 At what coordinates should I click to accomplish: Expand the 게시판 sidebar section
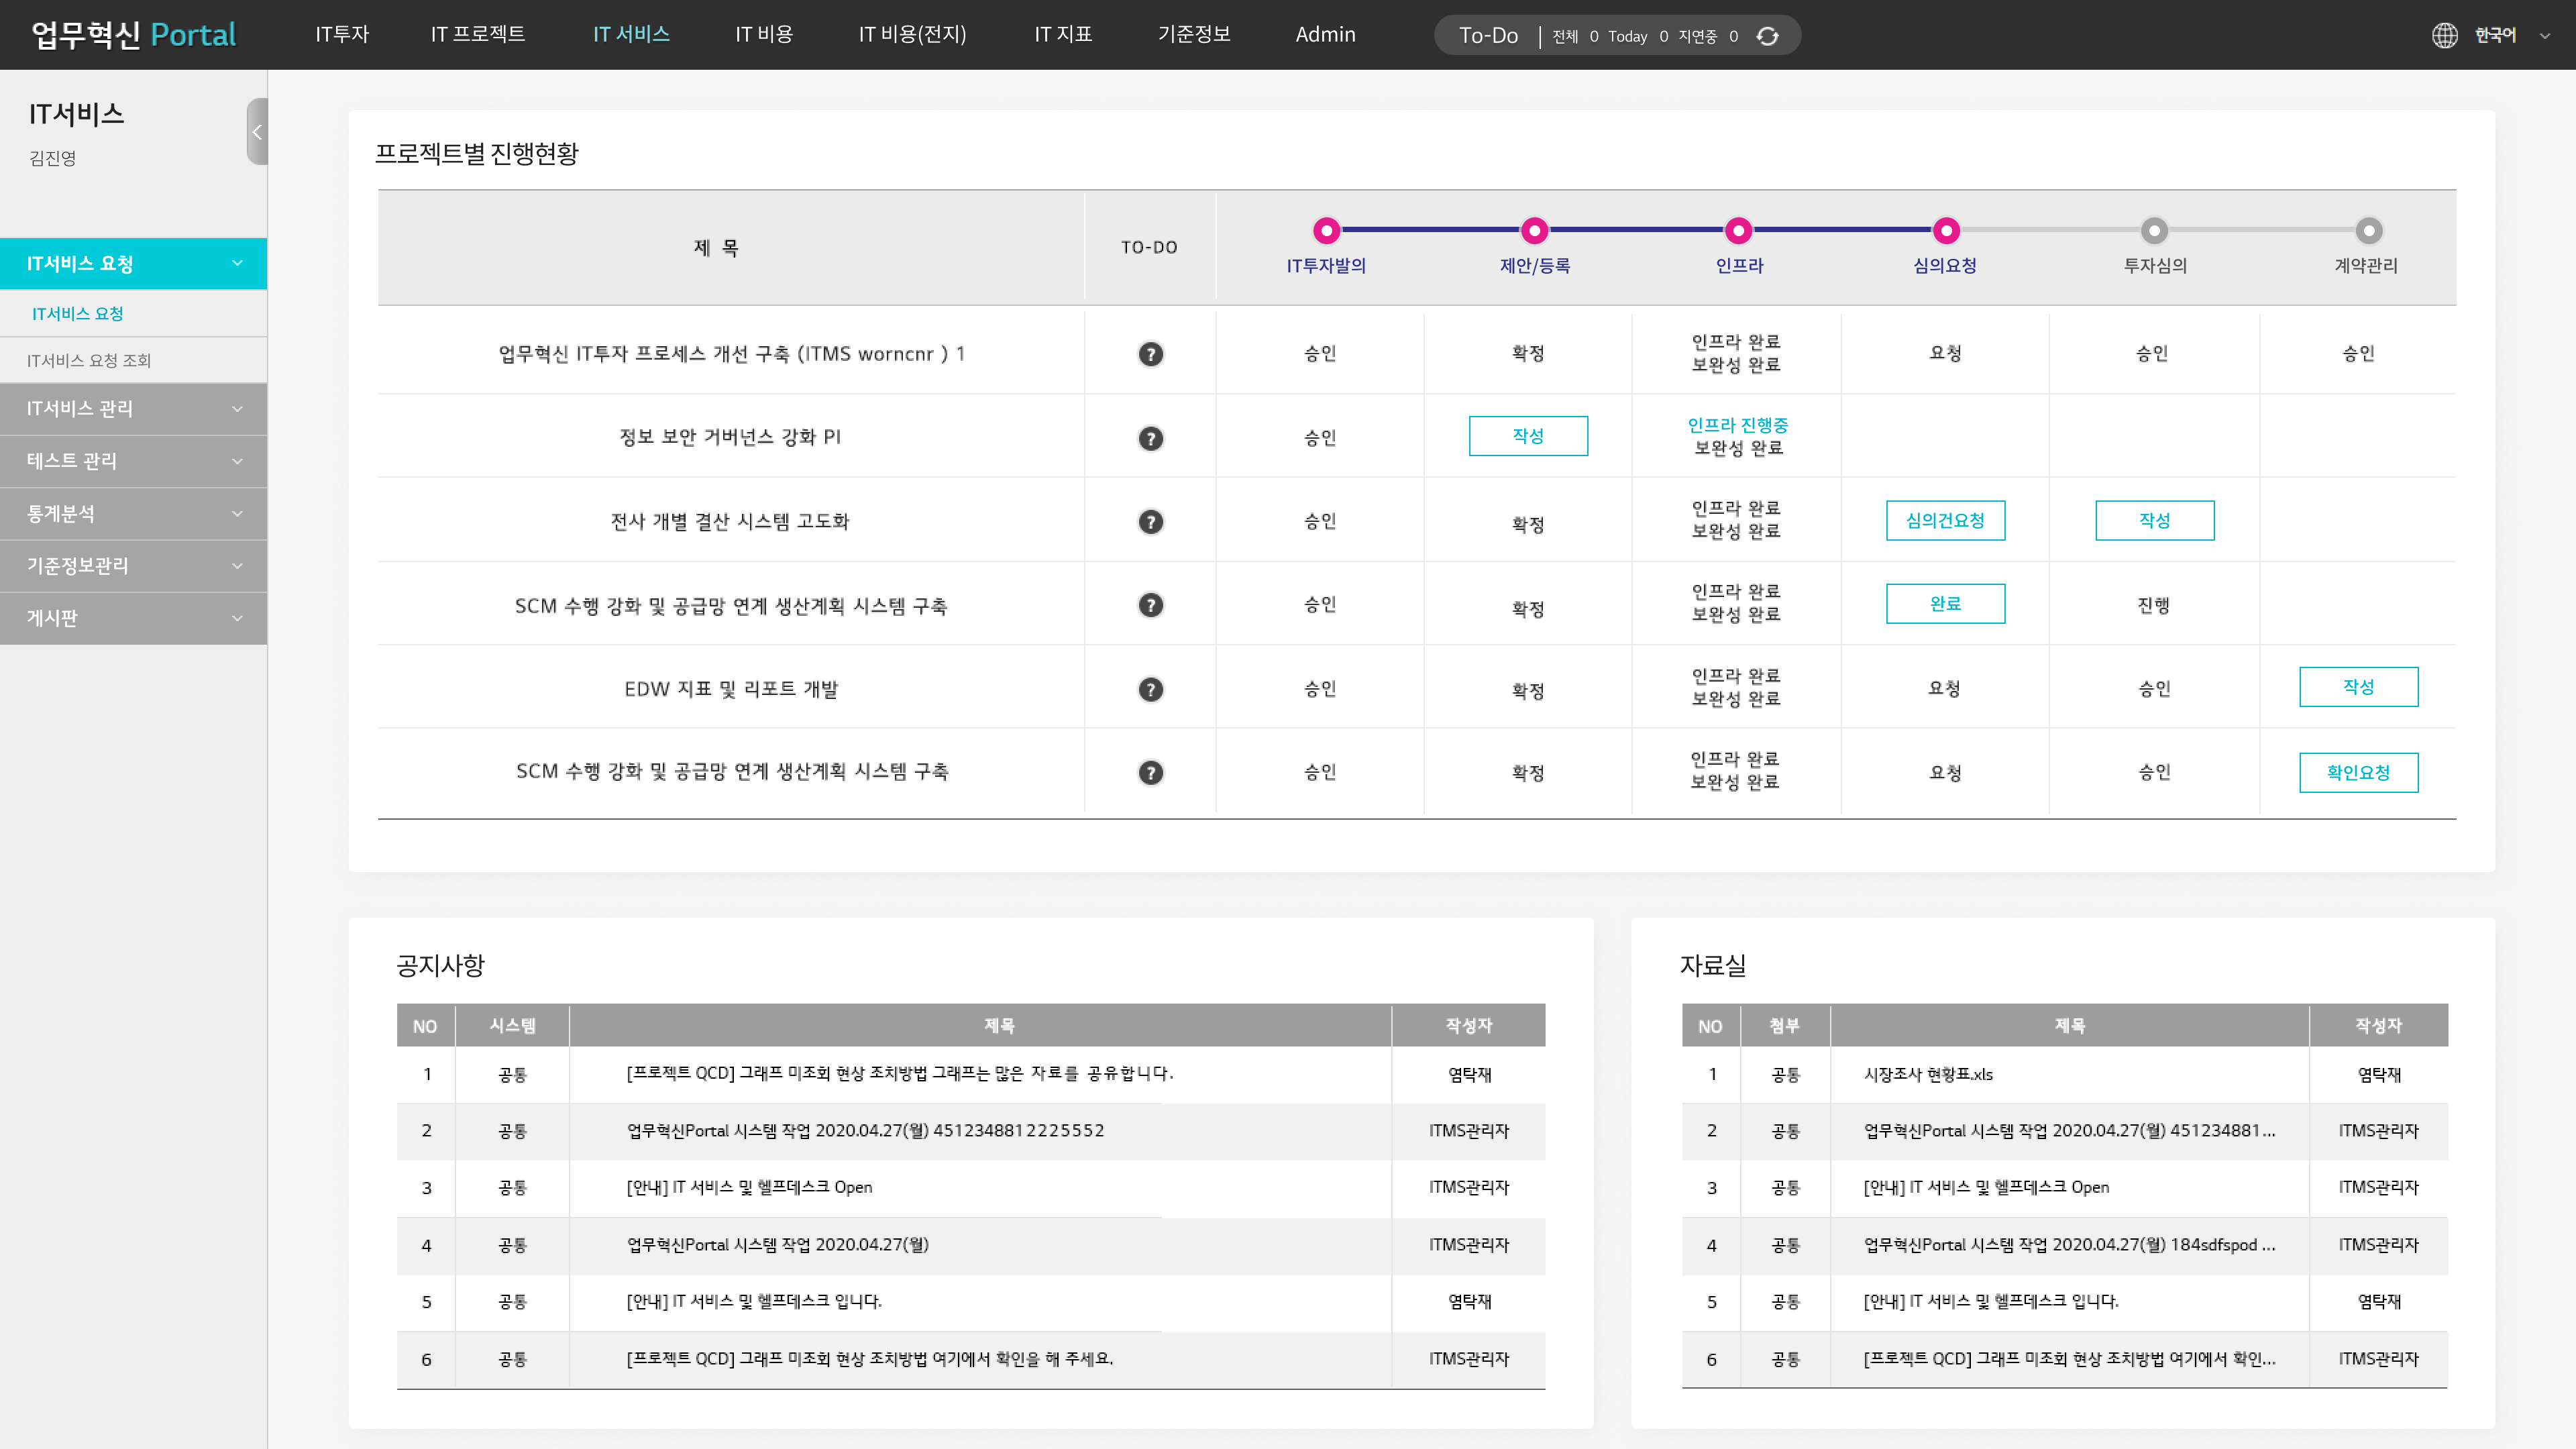pos(133,618)
